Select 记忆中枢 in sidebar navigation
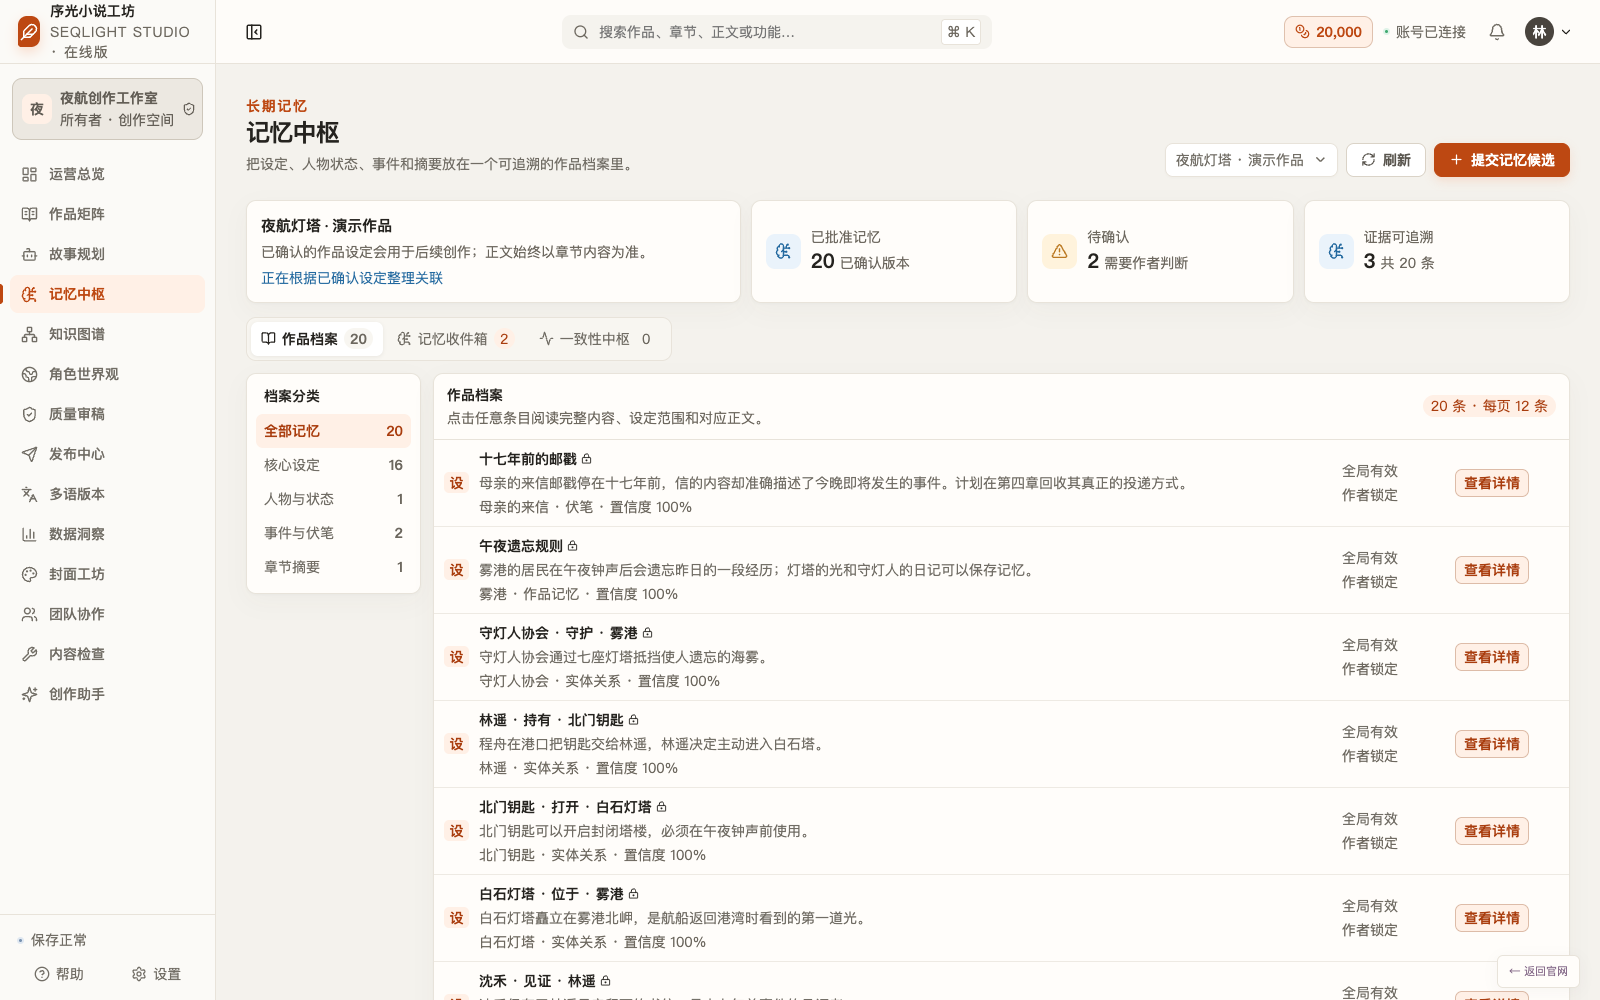The height and width of the screenshot is (1000, 1600). [x=107, y=294]
